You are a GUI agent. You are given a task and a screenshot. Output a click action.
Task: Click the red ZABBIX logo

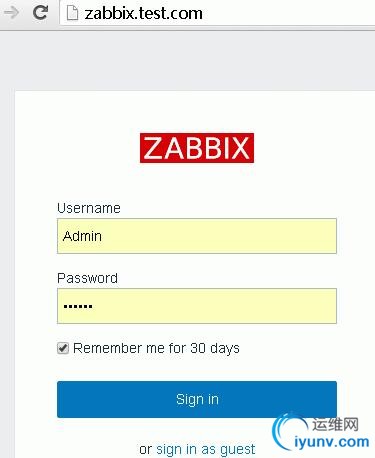(x=197, y=148)
